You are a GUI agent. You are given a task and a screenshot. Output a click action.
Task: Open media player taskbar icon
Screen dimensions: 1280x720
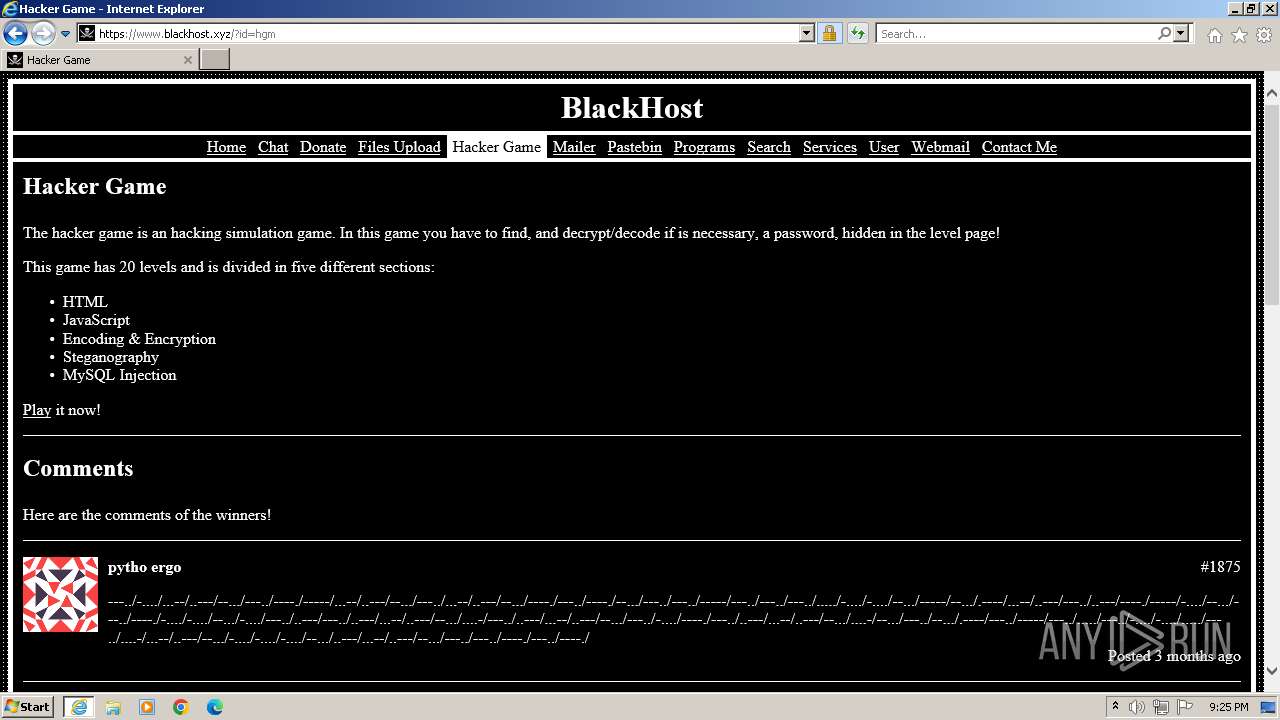pos(147,707)
